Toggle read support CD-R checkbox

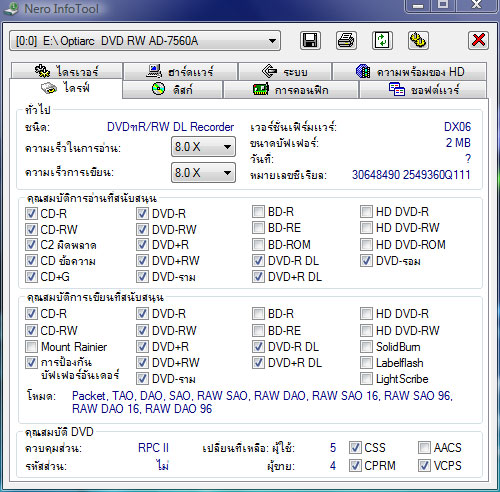point(31,213)
